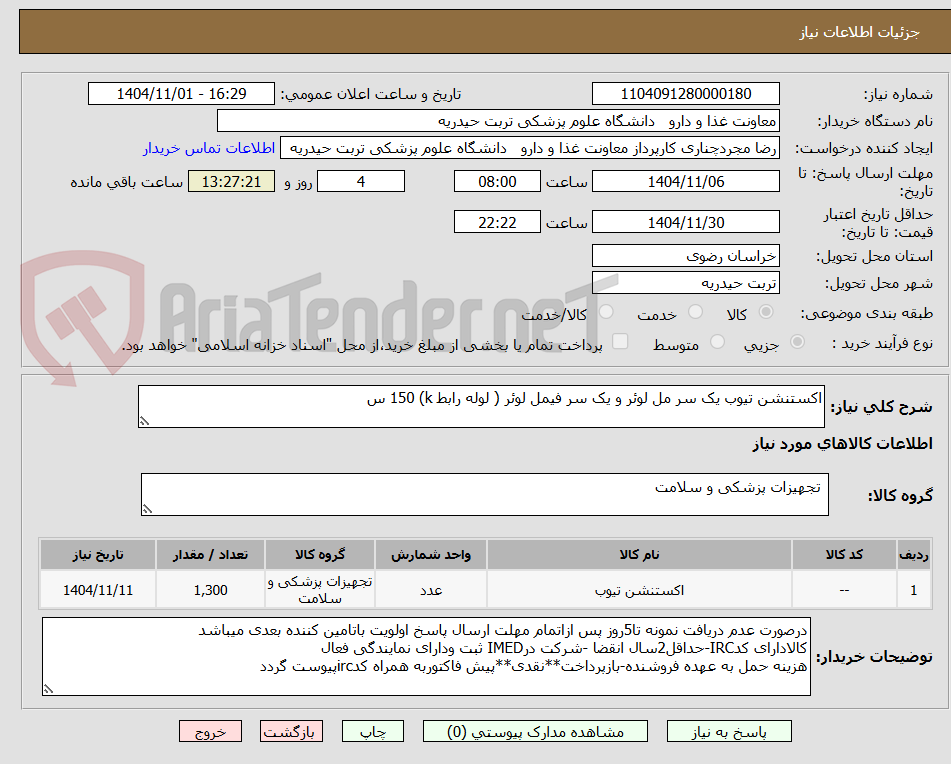Viewport: 951px width, 764px height.
Task: Click the response deadline date 1404/11/06
Action: point(685,181)
